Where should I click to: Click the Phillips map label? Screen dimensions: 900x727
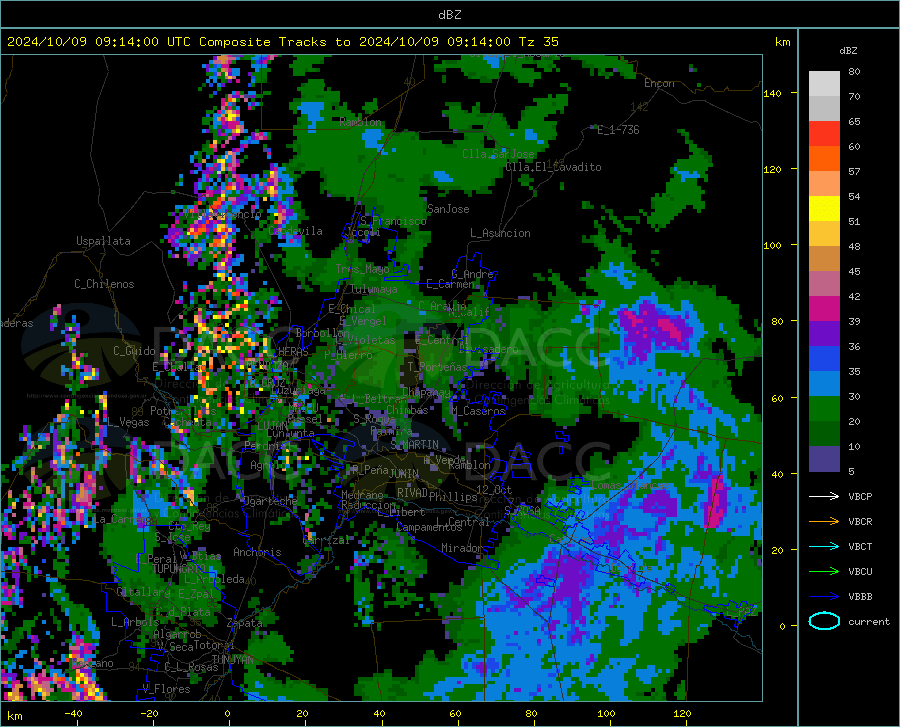pos(453,497)
